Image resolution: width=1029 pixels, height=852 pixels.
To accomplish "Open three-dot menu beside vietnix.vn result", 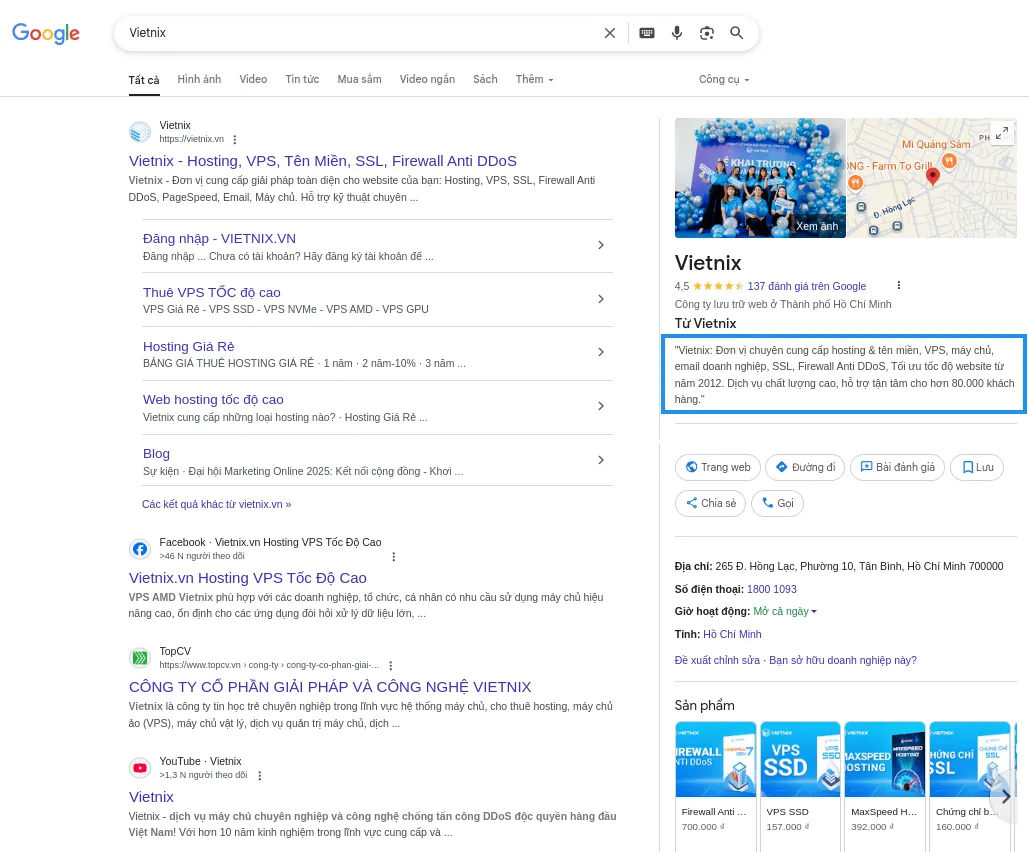I will [x=235, y=140].
